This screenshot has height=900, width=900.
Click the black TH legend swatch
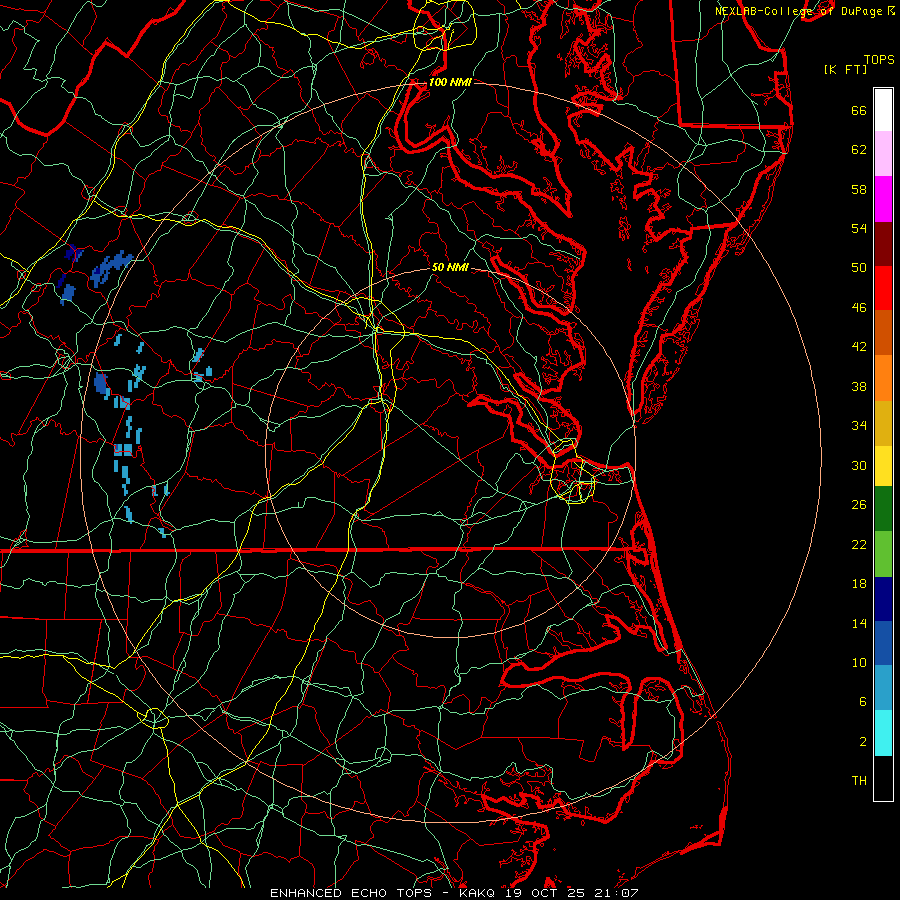pos(883,778)
